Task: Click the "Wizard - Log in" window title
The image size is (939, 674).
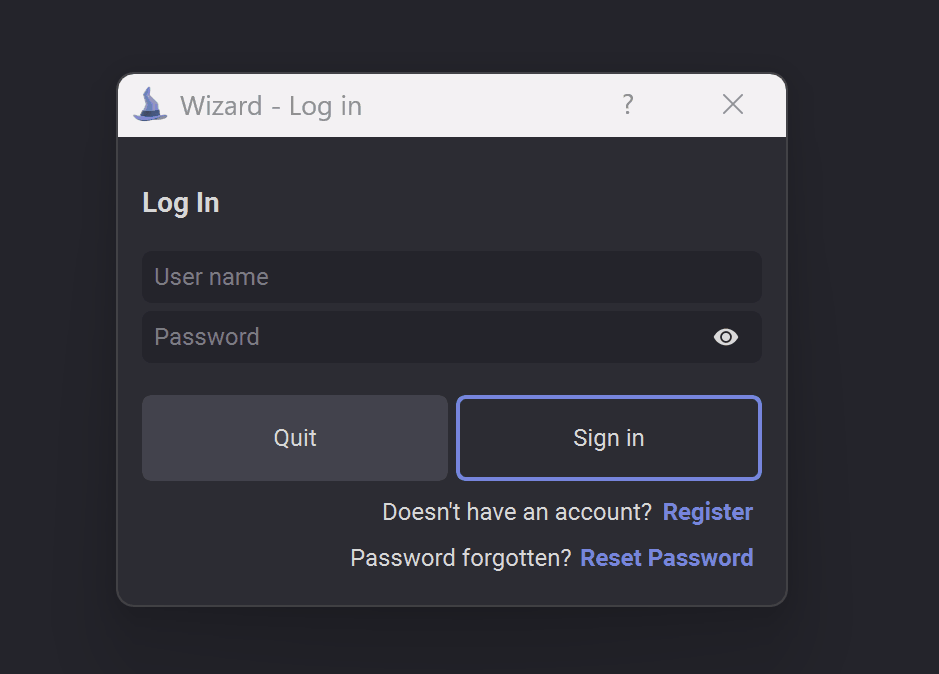Action: coord(271,106)
